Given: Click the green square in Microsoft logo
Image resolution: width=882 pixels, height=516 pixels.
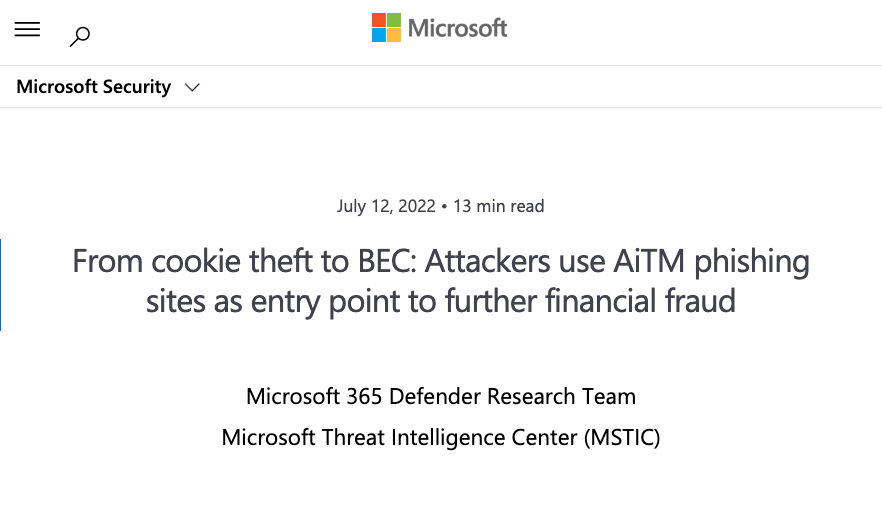Looking at the screenshot, I should coord(394,20).
